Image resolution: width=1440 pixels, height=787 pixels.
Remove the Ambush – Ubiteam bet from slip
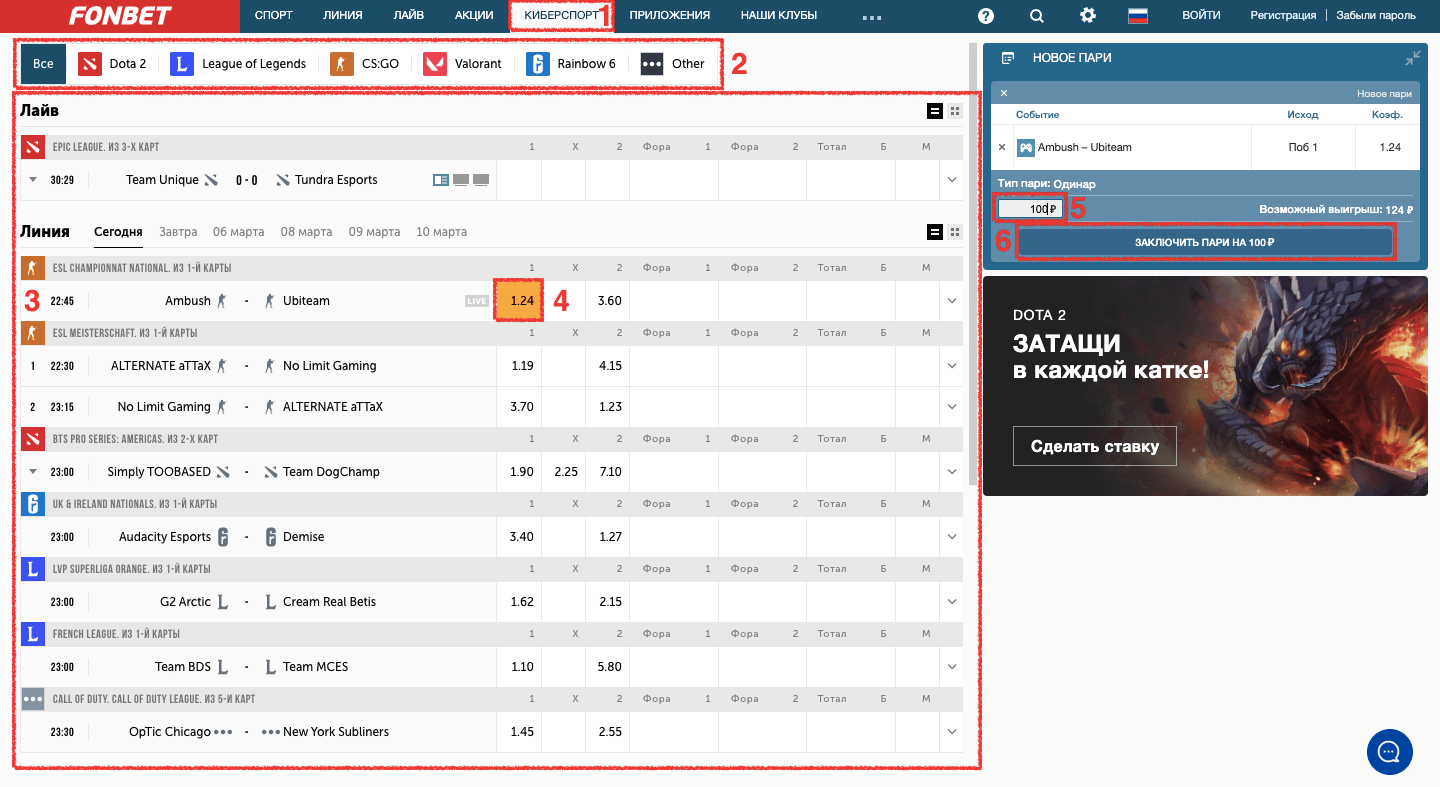click(x=1003, y=147)
